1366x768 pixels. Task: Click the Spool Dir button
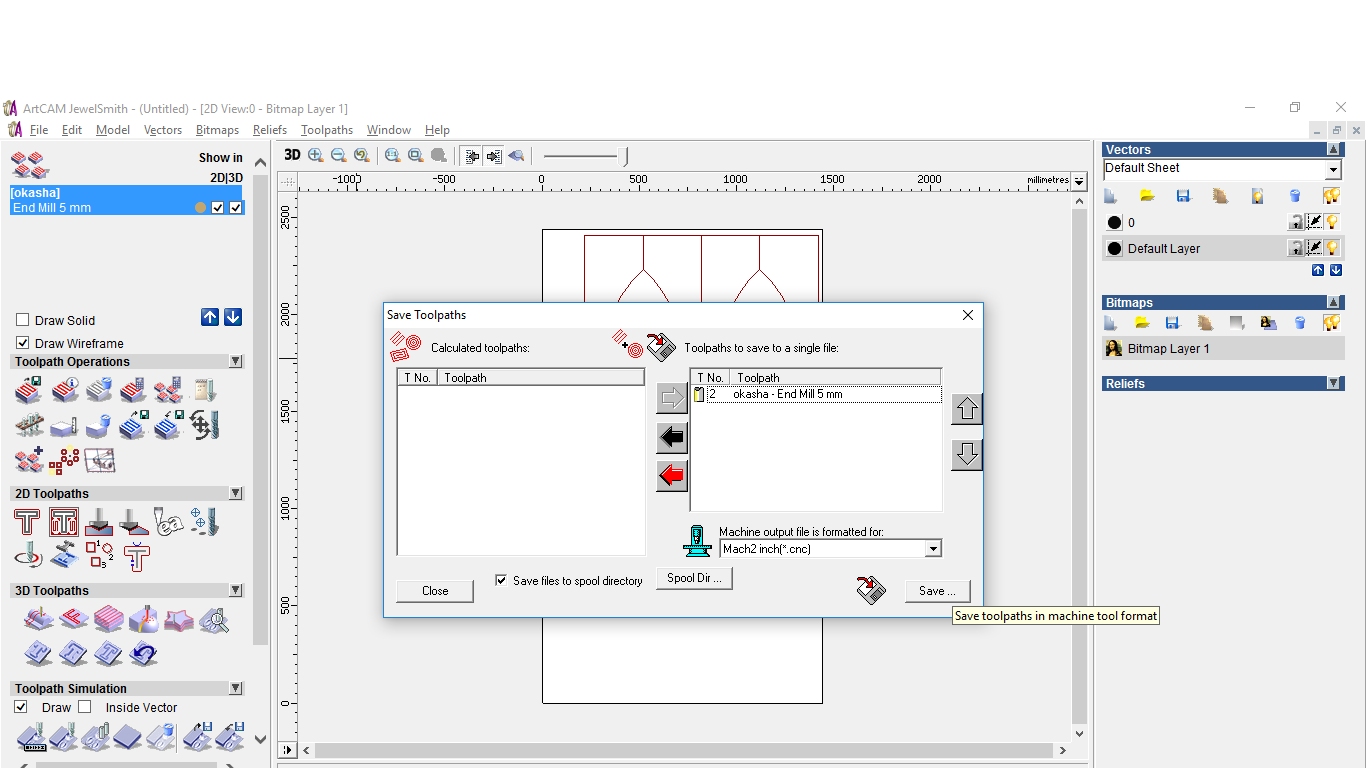coord(694,578)
